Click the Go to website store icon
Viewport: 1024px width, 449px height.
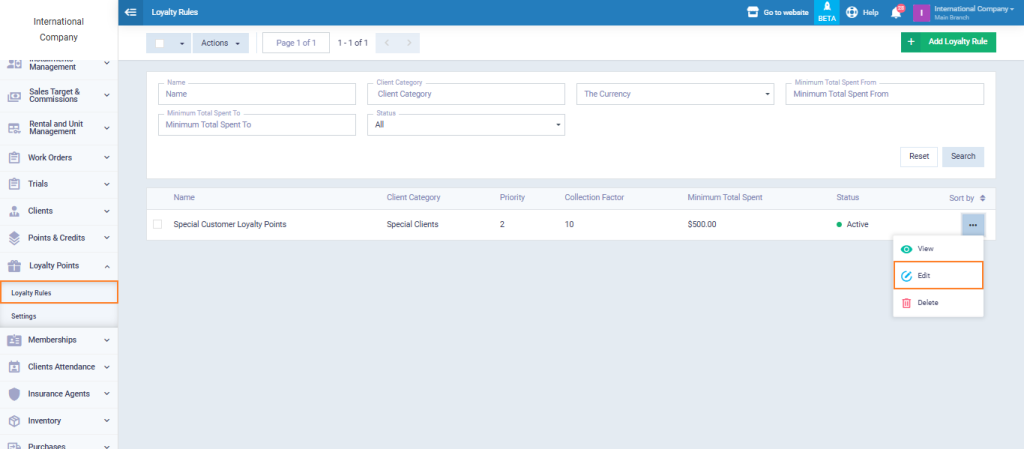[752, 12]
